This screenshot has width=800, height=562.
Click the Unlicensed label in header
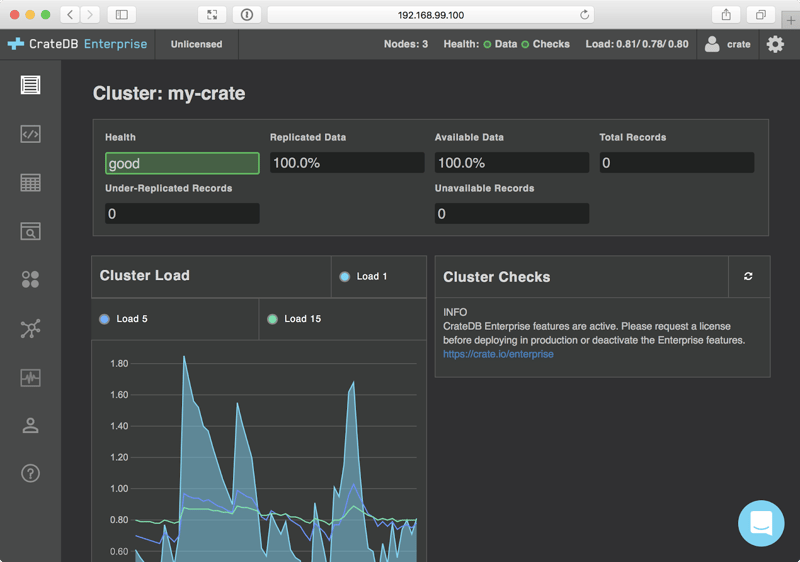(196, 44)
